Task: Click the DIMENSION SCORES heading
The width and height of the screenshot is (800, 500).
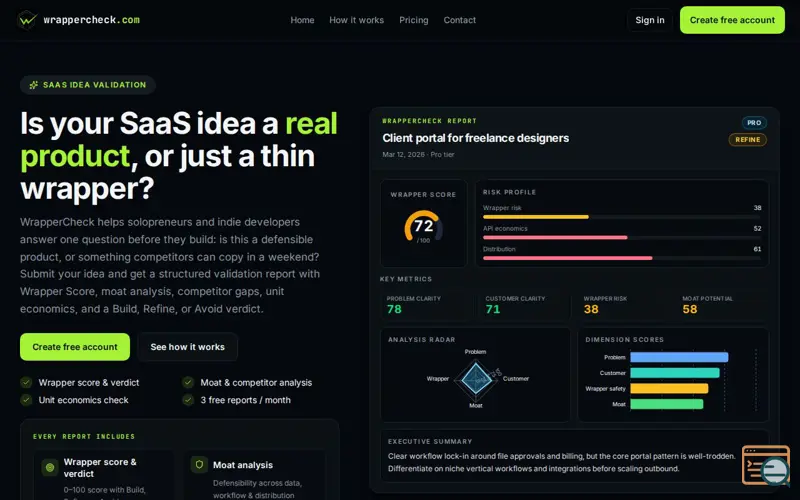Action: point(624,339)
